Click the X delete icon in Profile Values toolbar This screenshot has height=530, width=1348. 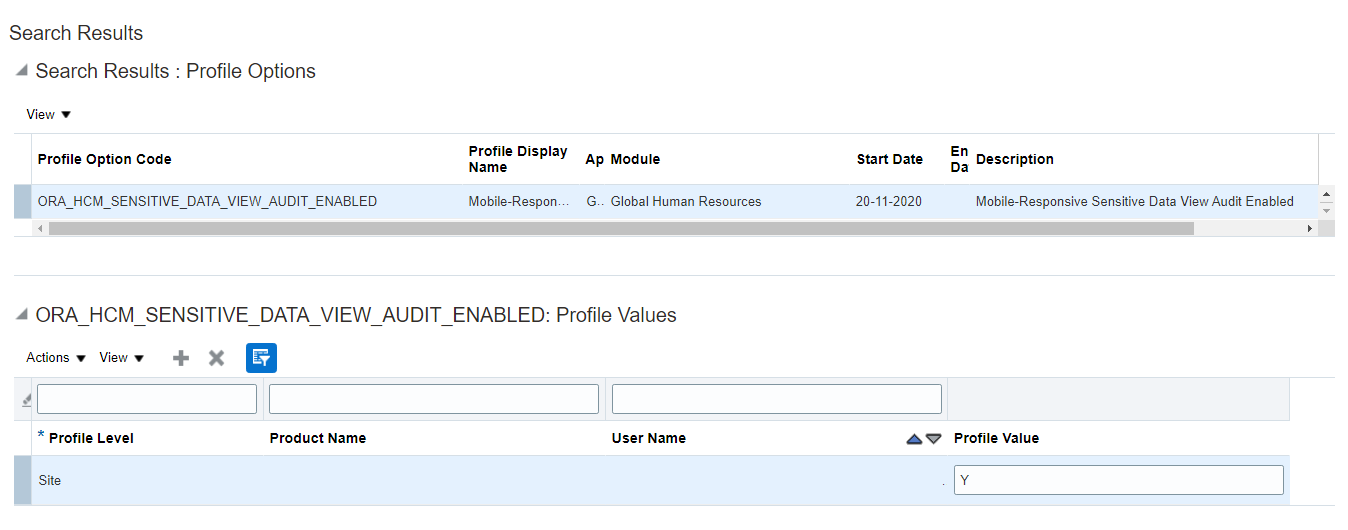[x=216, y=358]
